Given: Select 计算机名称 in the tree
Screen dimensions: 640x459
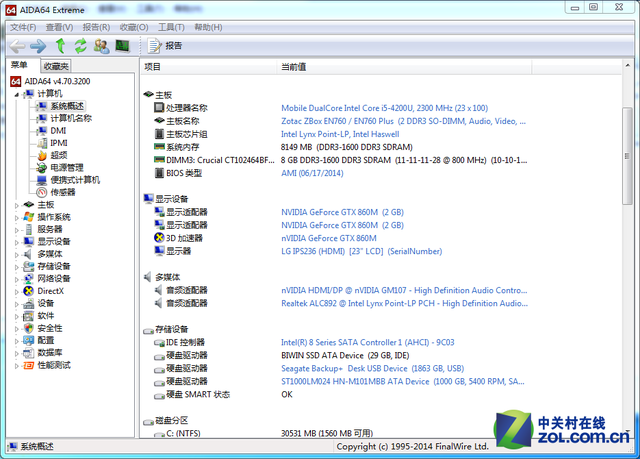Looking at the screenshot, I should click(x=71, y=118).
